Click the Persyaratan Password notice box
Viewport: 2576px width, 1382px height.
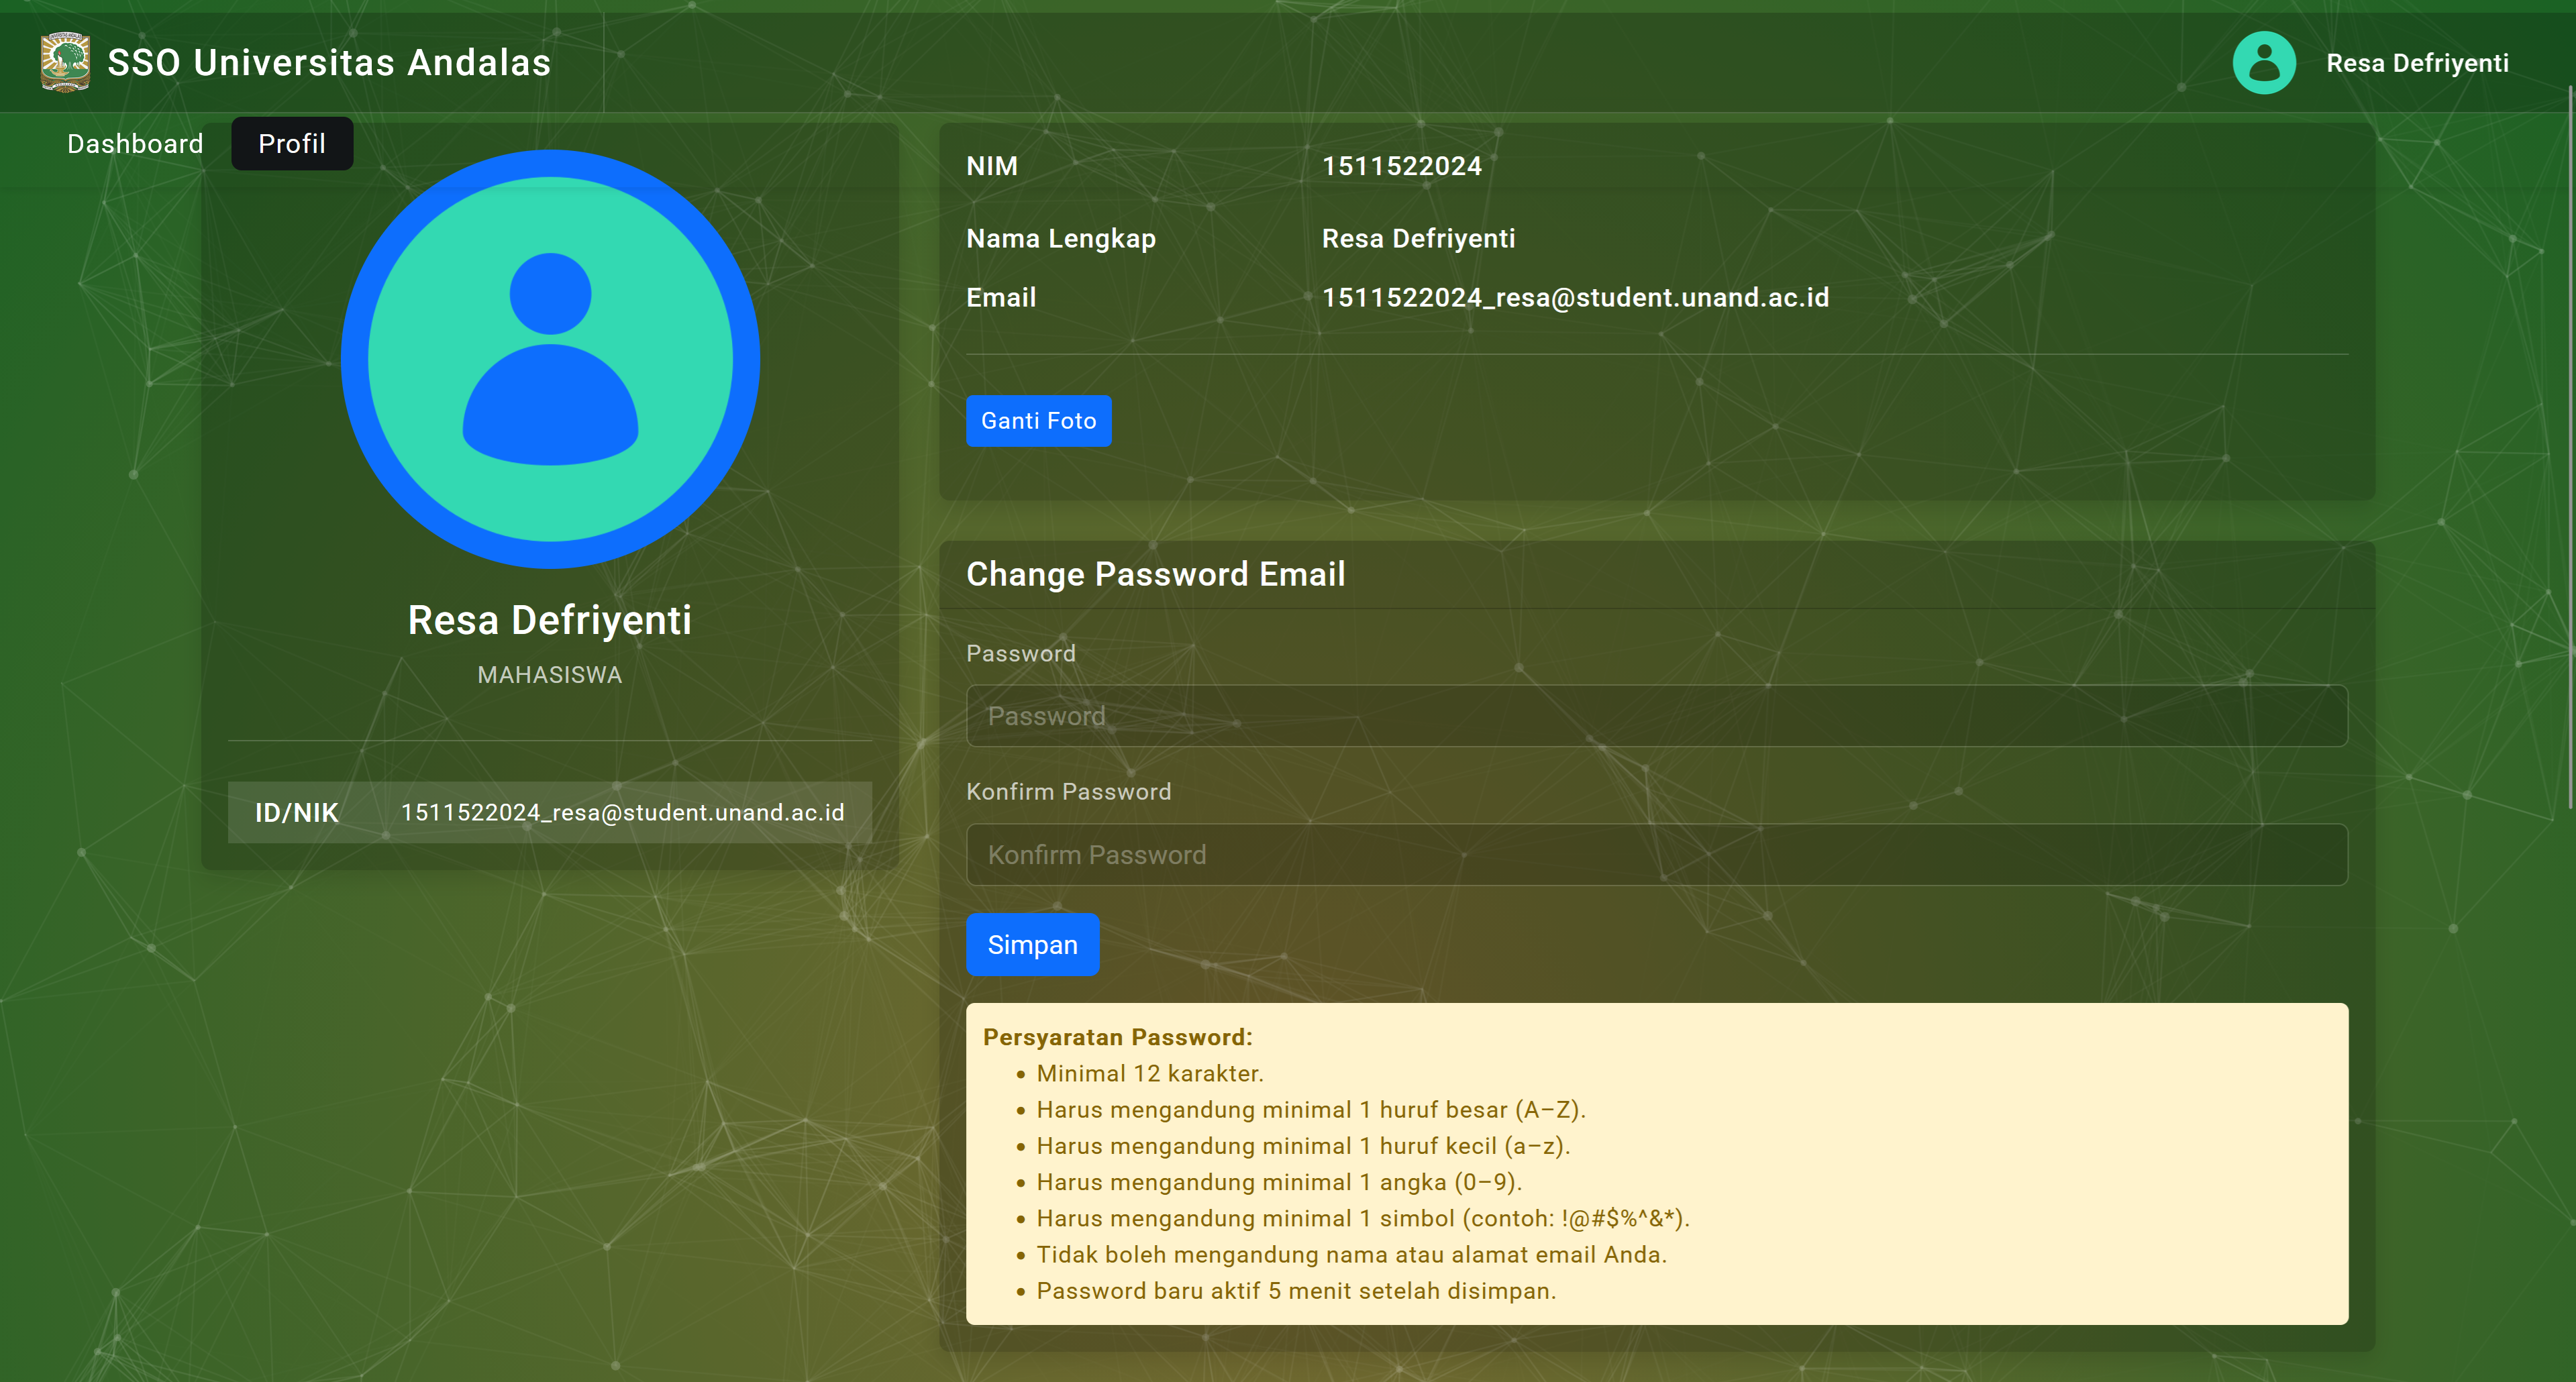(1656, 1164)
